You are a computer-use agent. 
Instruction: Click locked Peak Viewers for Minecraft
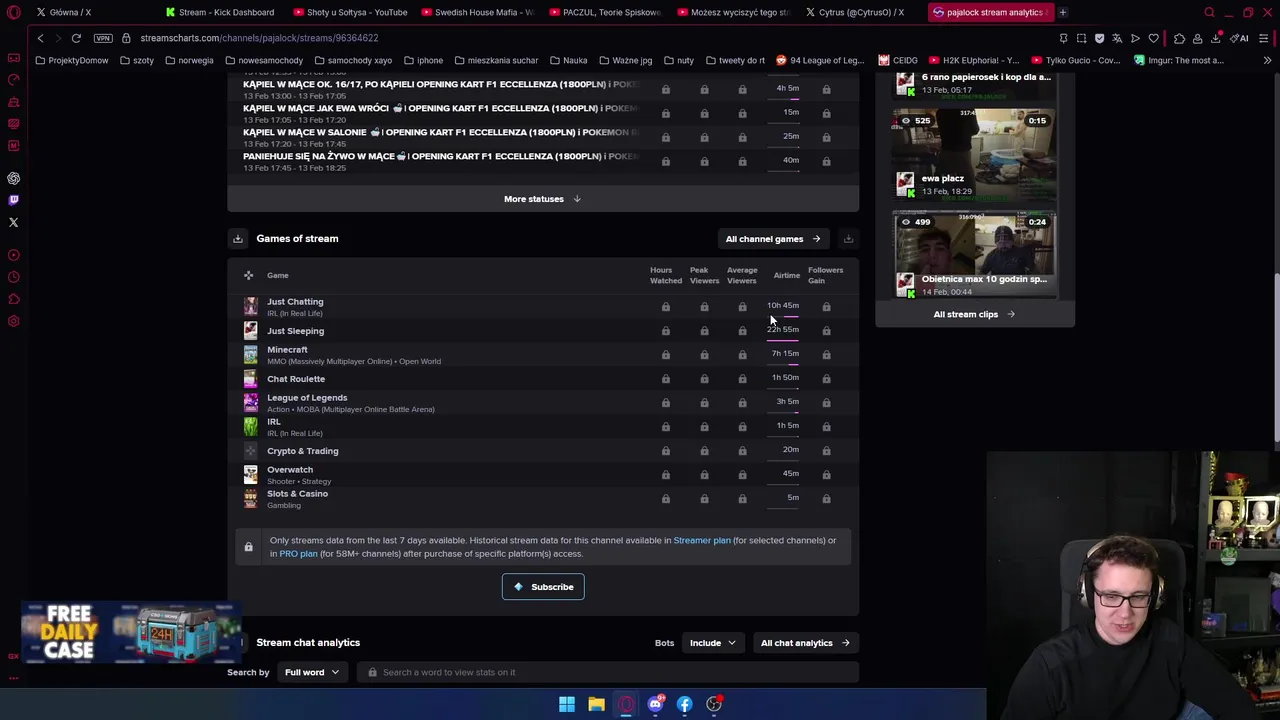click(x=704, y=355)
